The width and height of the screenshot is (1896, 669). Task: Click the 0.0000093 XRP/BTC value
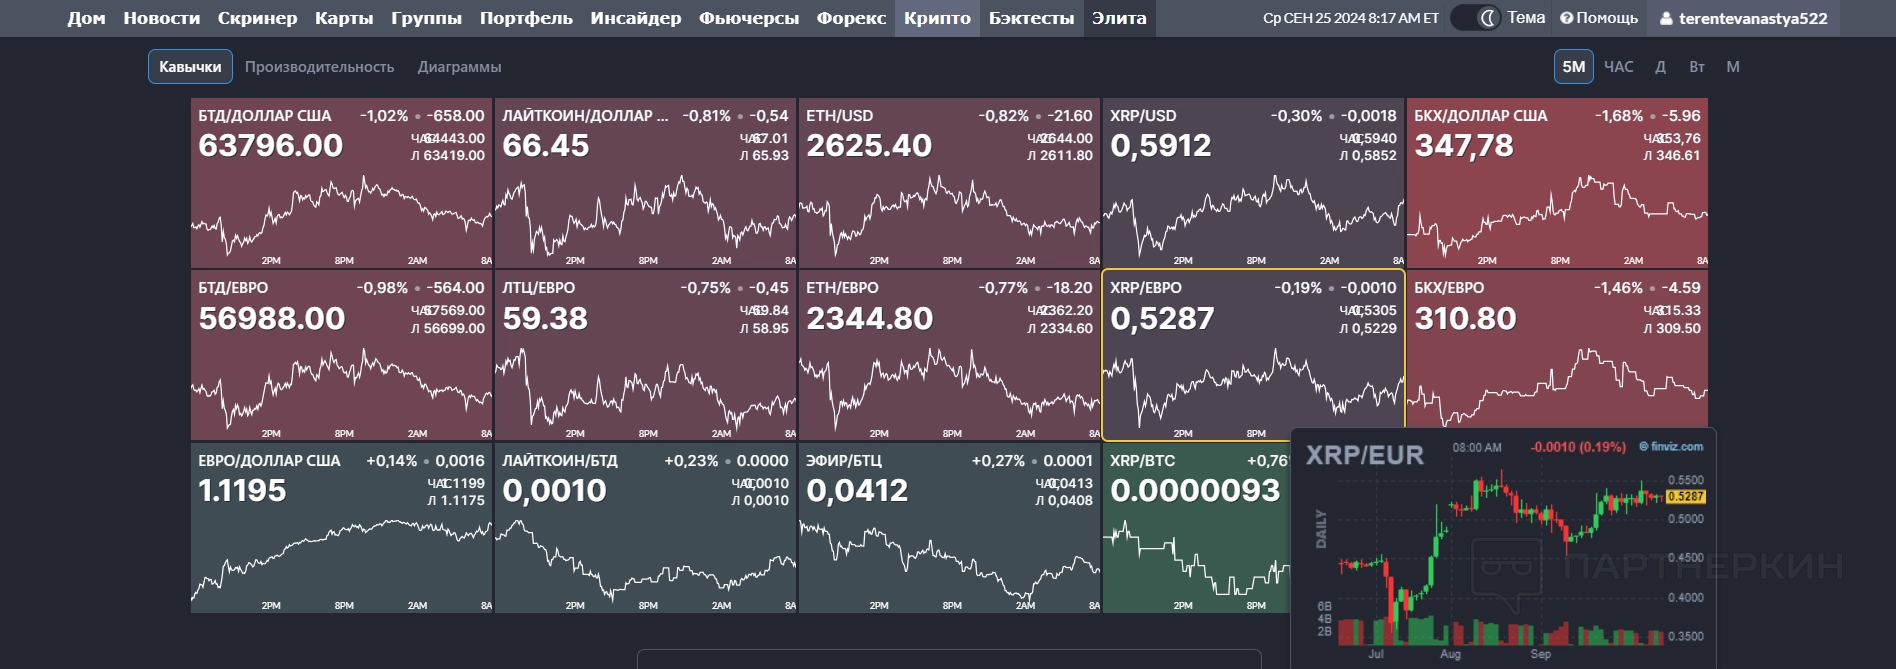(x=1195, y=491)
